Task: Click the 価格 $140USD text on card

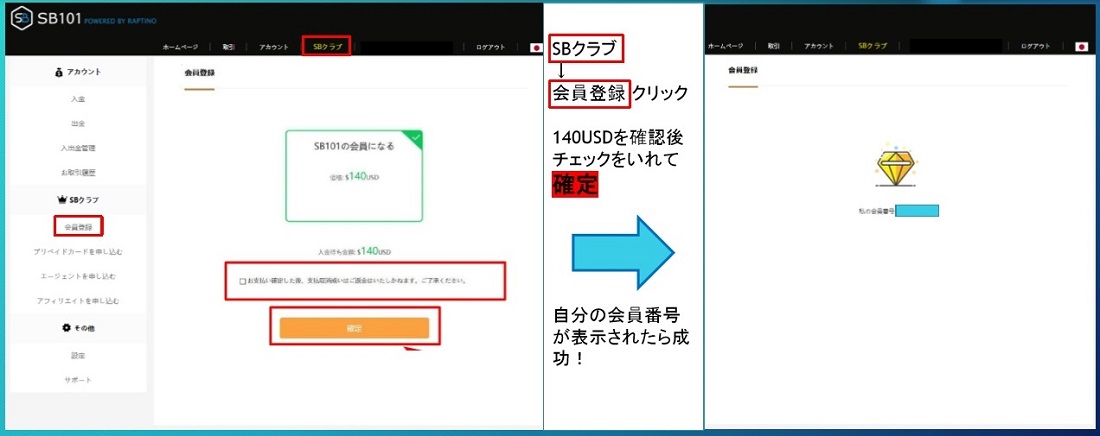Action: click(x=354, y=177)
